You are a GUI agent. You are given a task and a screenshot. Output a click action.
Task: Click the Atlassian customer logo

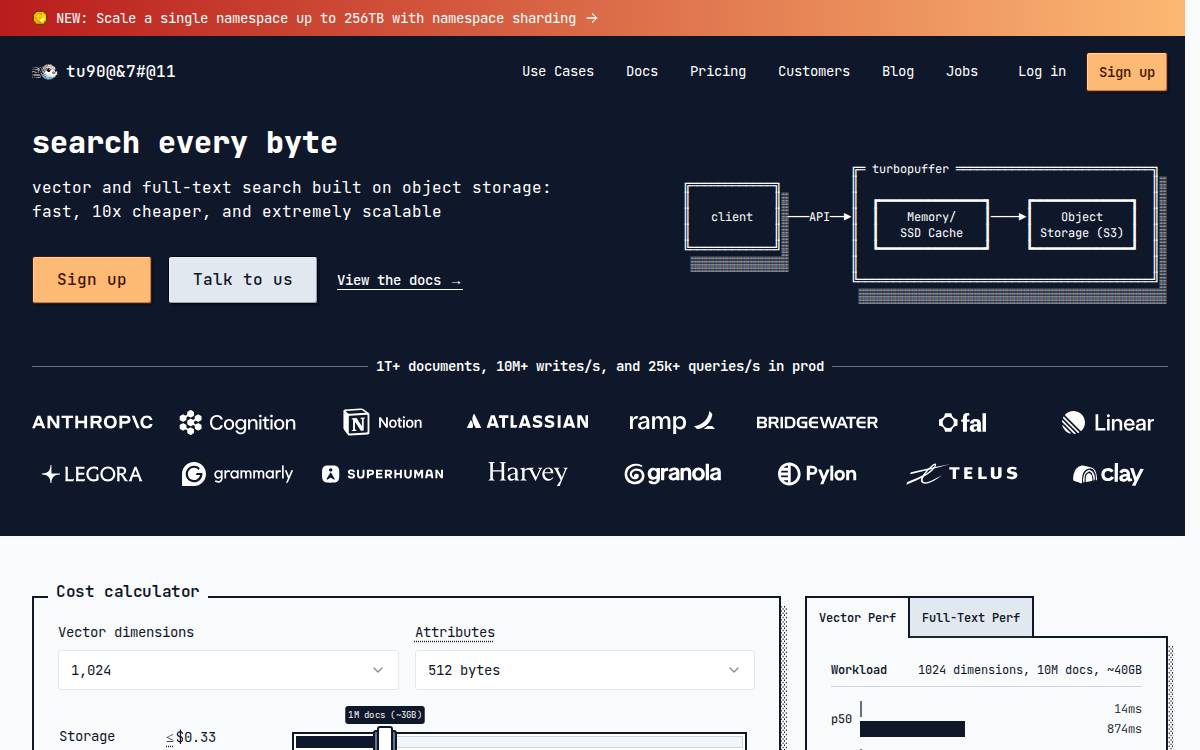point(527,422)
